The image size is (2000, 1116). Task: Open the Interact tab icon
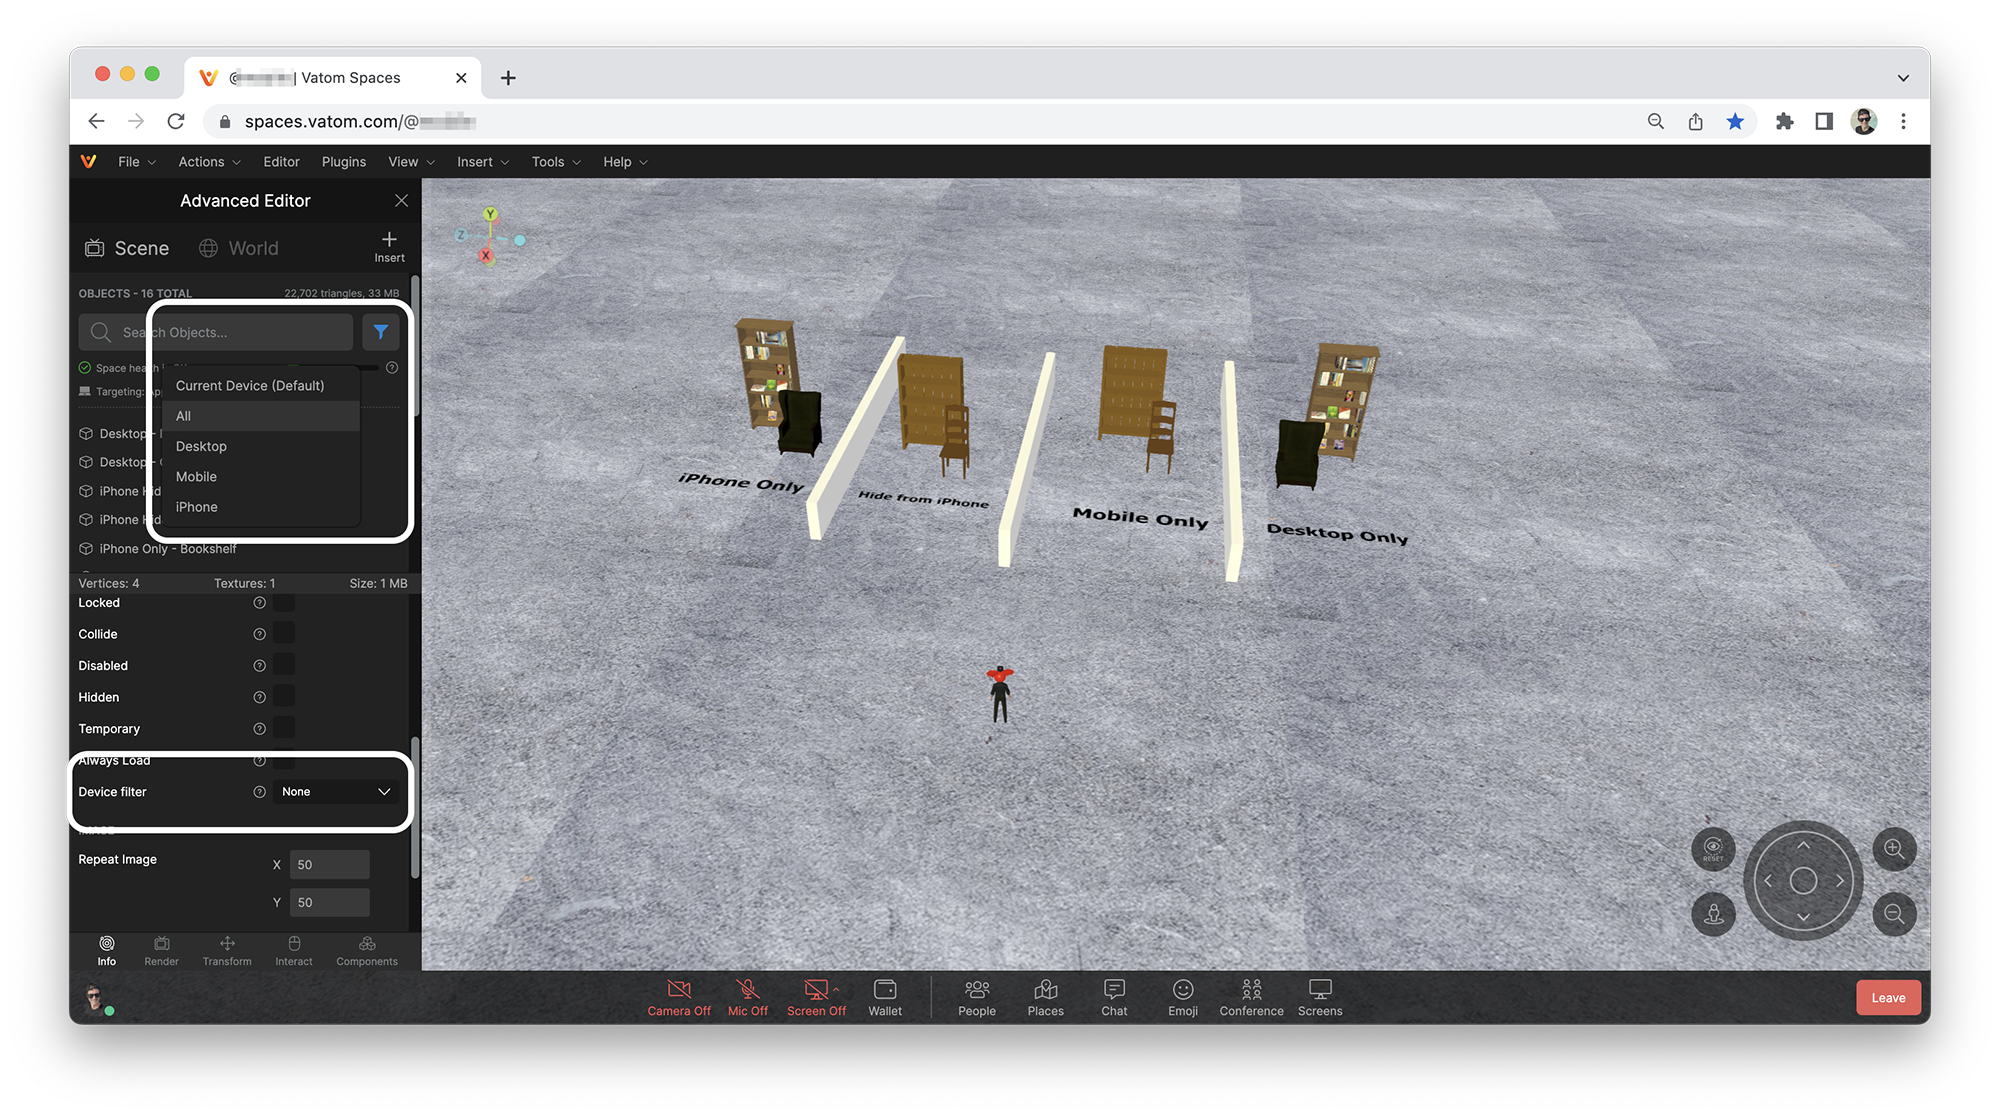coord(294,943)
